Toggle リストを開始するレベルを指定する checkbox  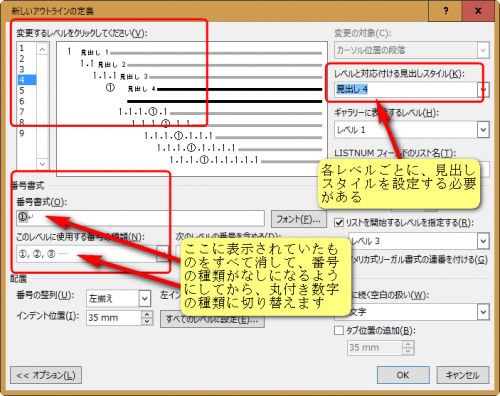339,223
